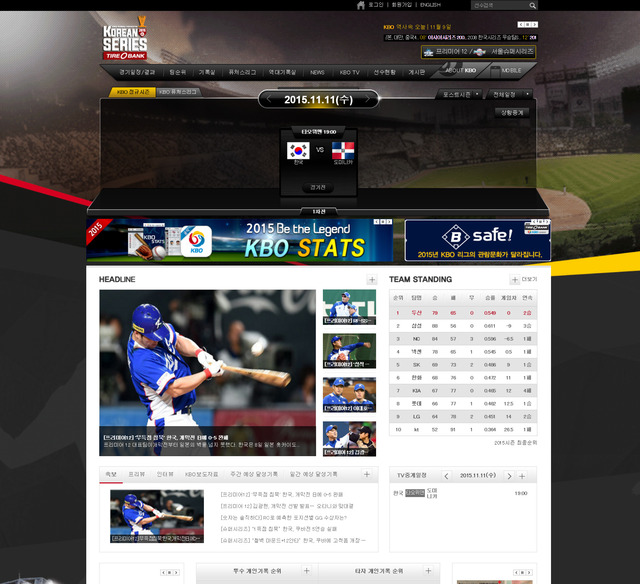Open thumbnail of two players in blue caps
The height and width of the screenshot is (584, 640).
[x=349, y=395]
